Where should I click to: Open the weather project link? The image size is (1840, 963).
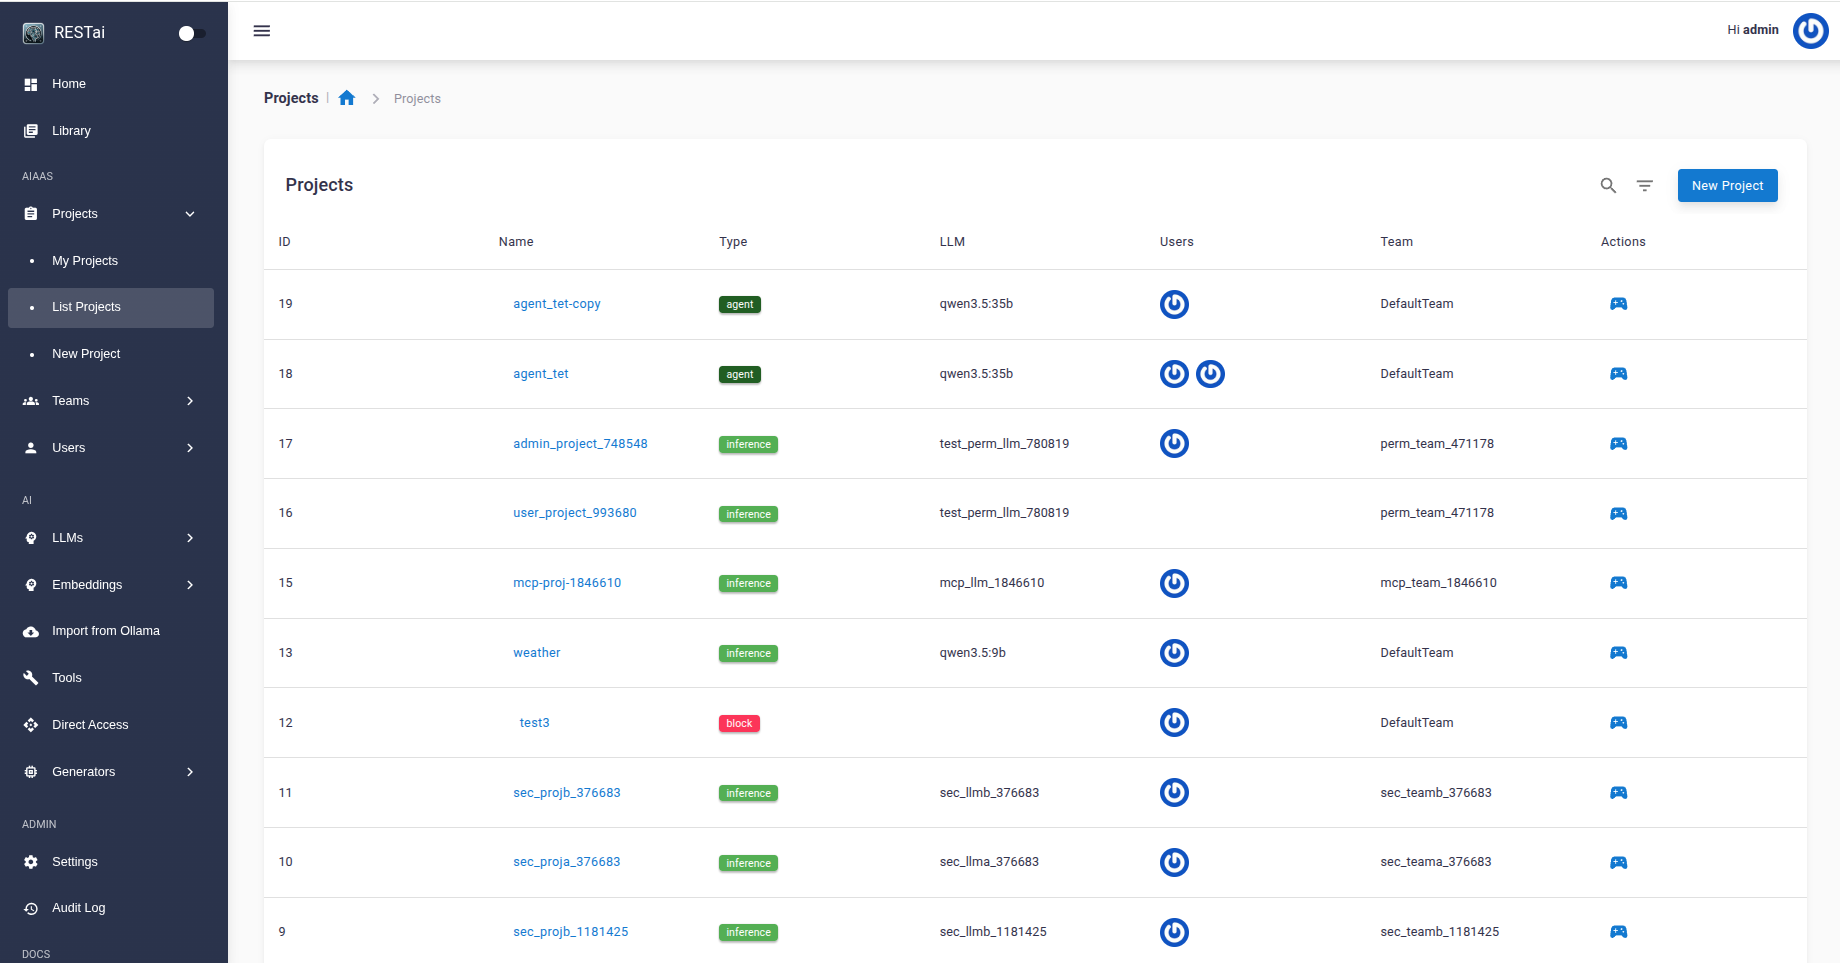click(537, 653)
